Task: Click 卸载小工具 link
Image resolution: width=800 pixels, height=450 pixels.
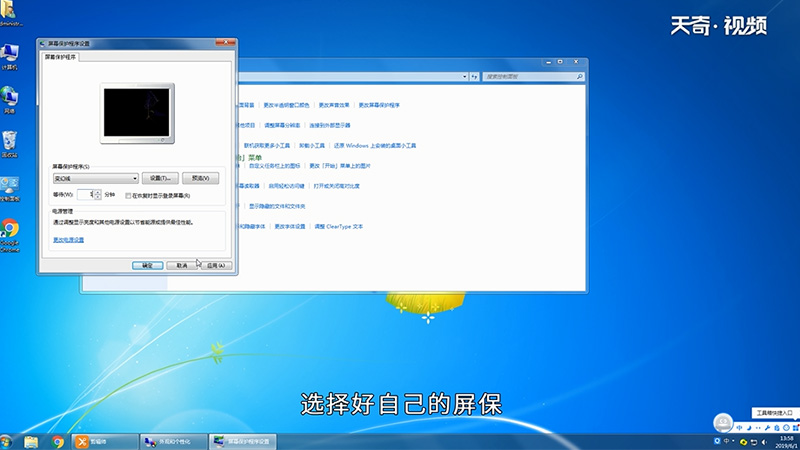Action: [x=312, y=145]
